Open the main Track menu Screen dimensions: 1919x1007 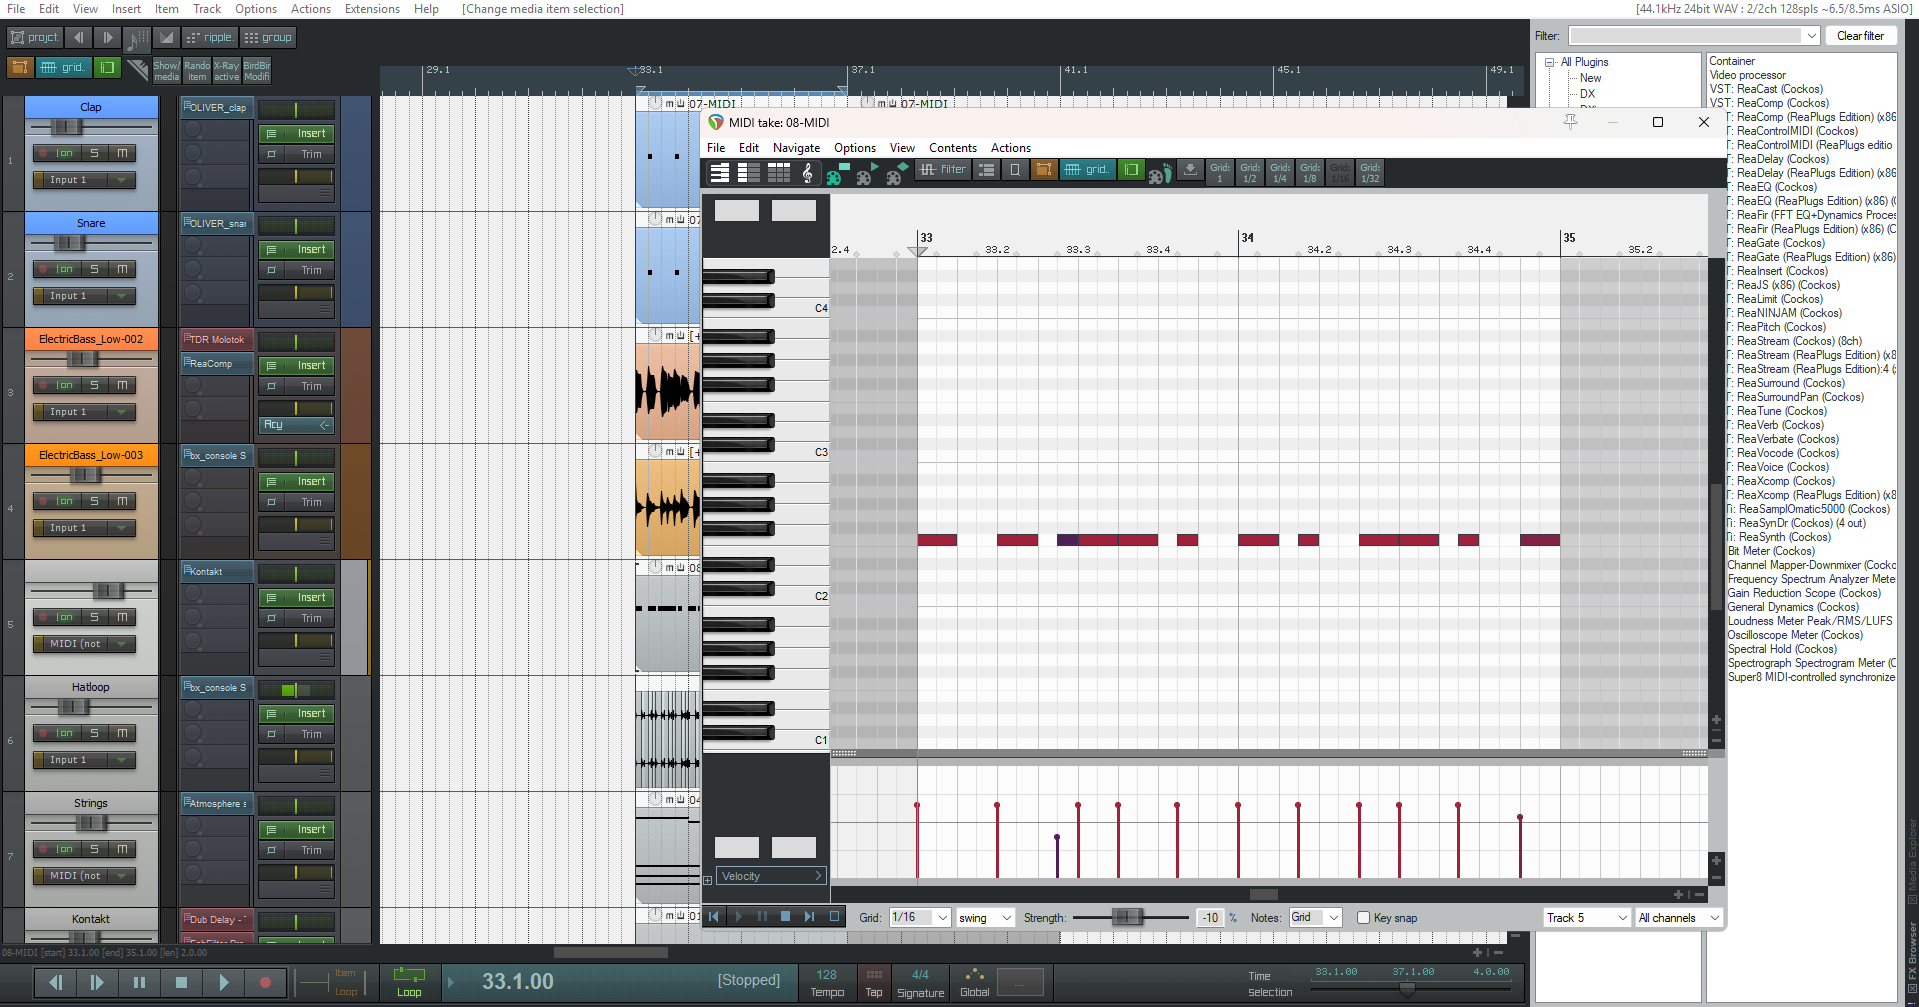[x=207, y=9]
